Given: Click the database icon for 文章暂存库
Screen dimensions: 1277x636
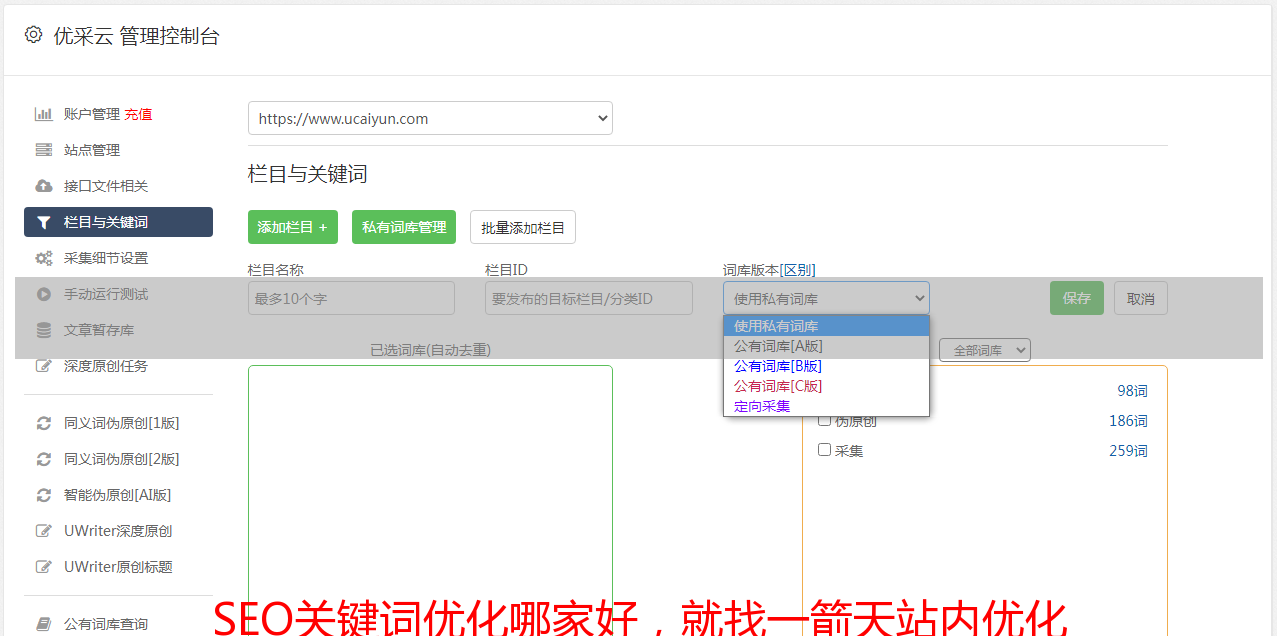Looking at the screenshot, I should pos(44,330).
